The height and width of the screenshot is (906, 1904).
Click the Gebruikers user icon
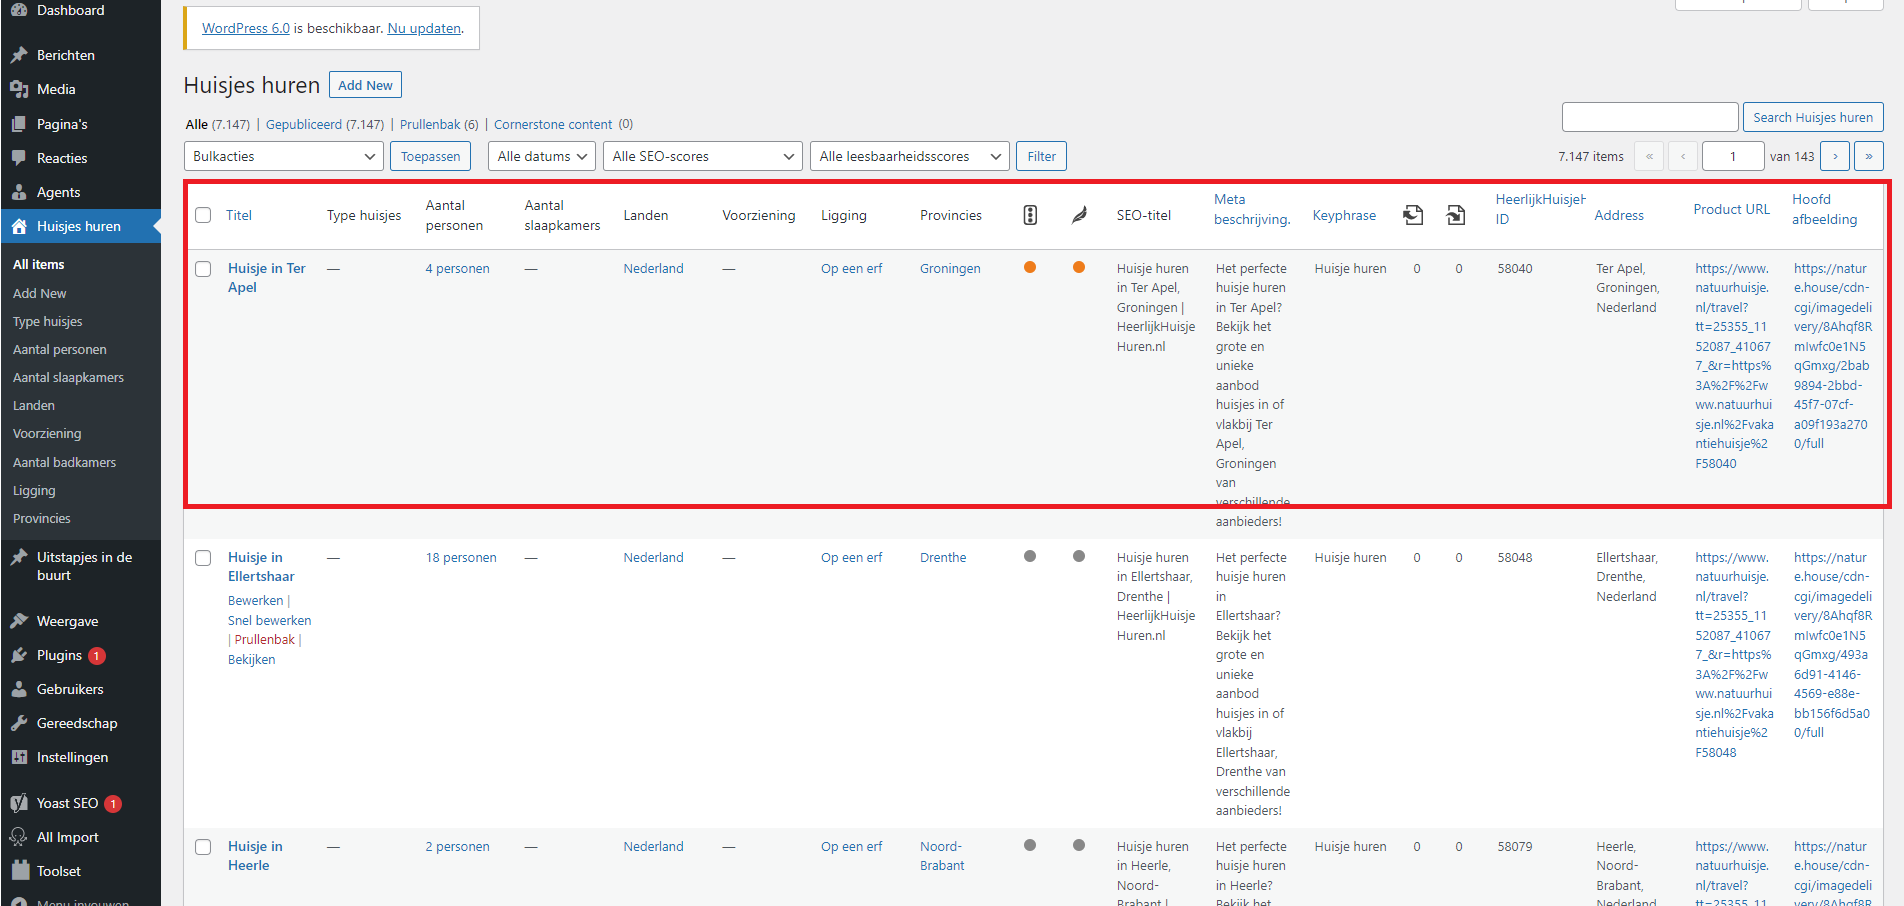[19, 689]
